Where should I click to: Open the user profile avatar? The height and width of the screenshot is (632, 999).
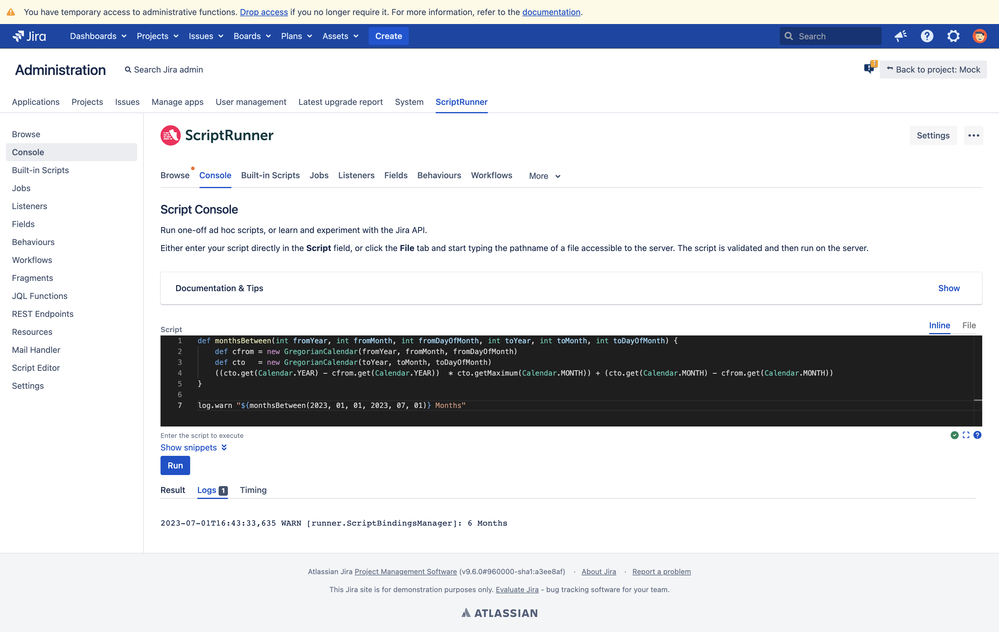pyautogui.click(x=980, y=36)
